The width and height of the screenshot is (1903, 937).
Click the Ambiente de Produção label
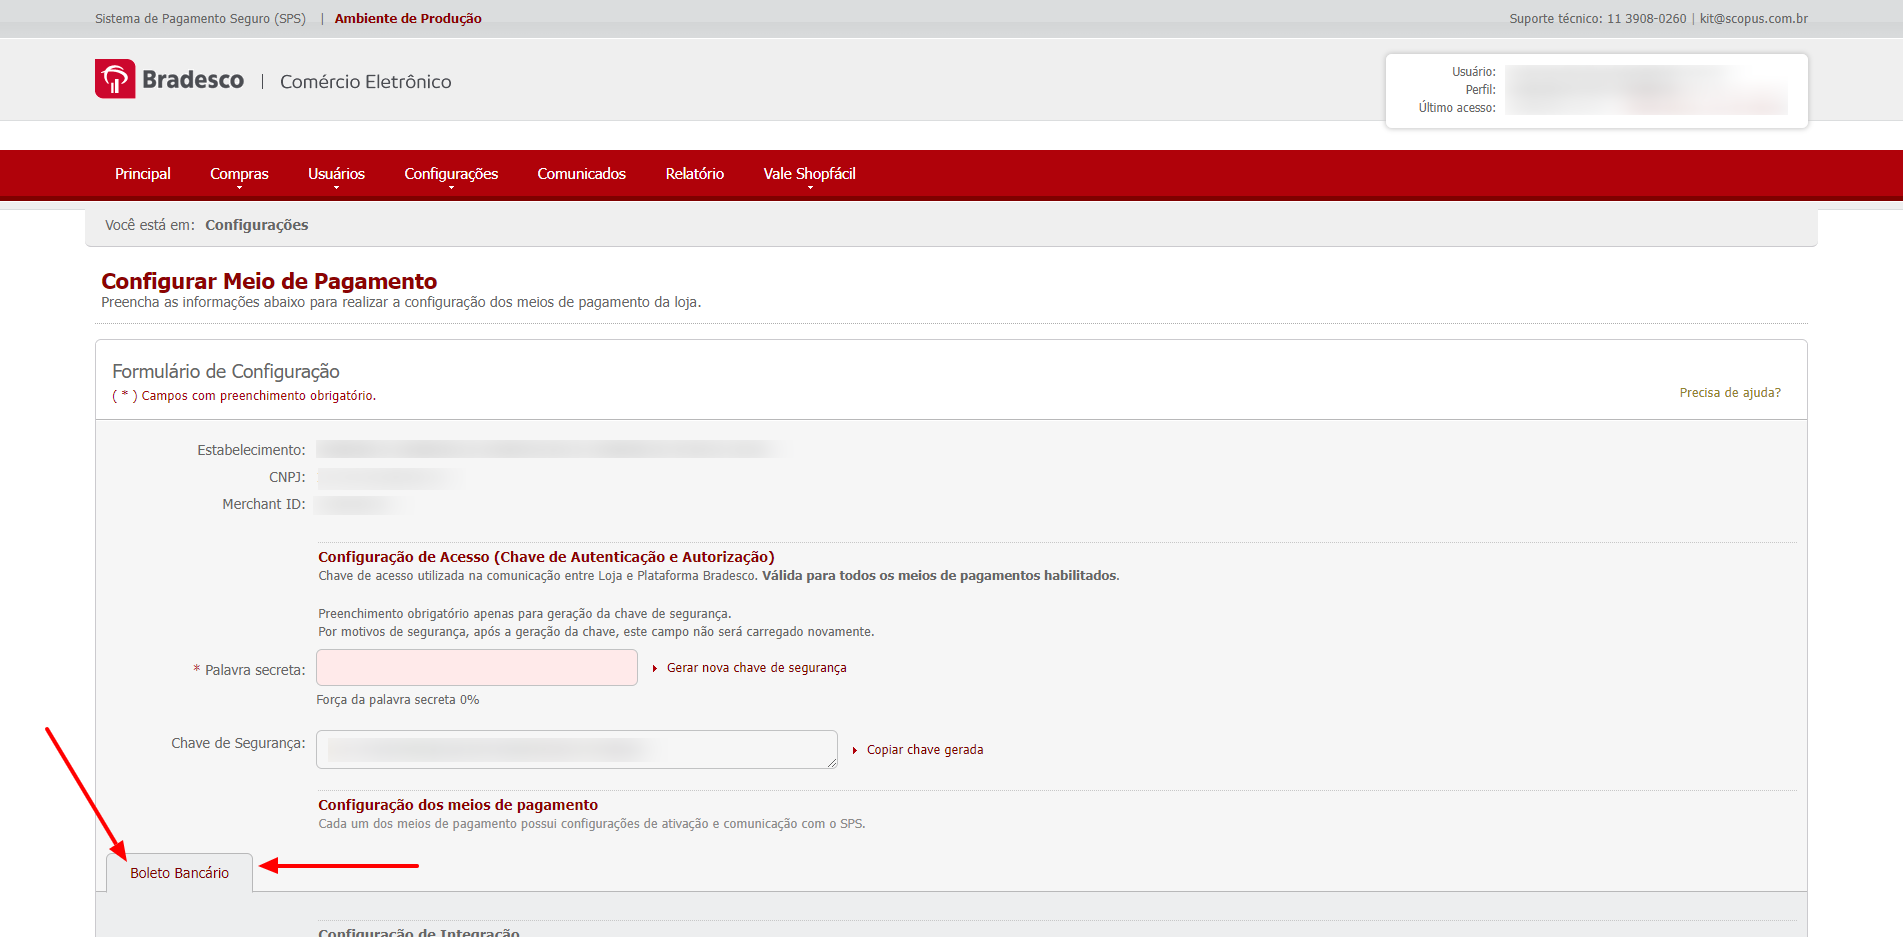coord(408,19)
